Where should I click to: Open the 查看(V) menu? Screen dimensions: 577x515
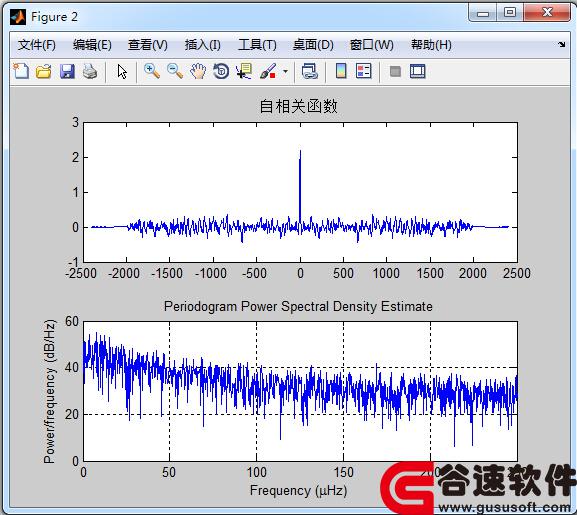pos(148,45)
